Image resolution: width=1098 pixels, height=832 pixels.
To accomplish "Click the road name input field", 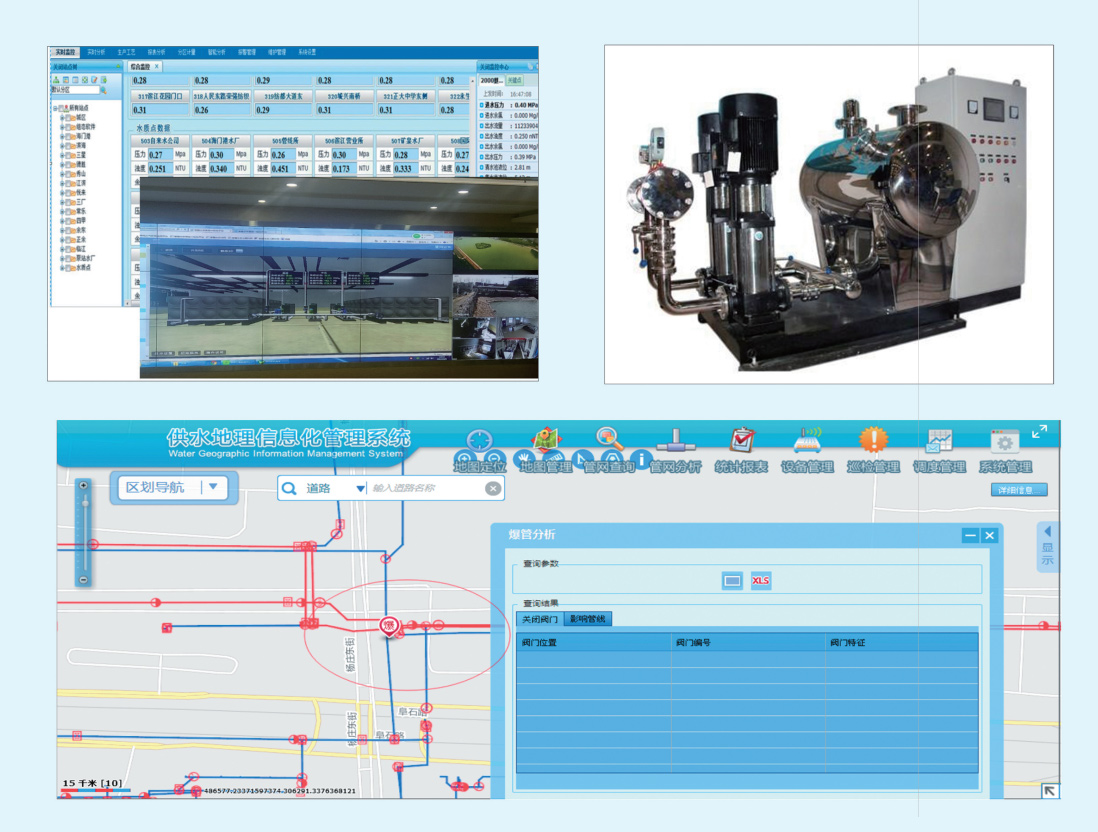I will [427, 488].
